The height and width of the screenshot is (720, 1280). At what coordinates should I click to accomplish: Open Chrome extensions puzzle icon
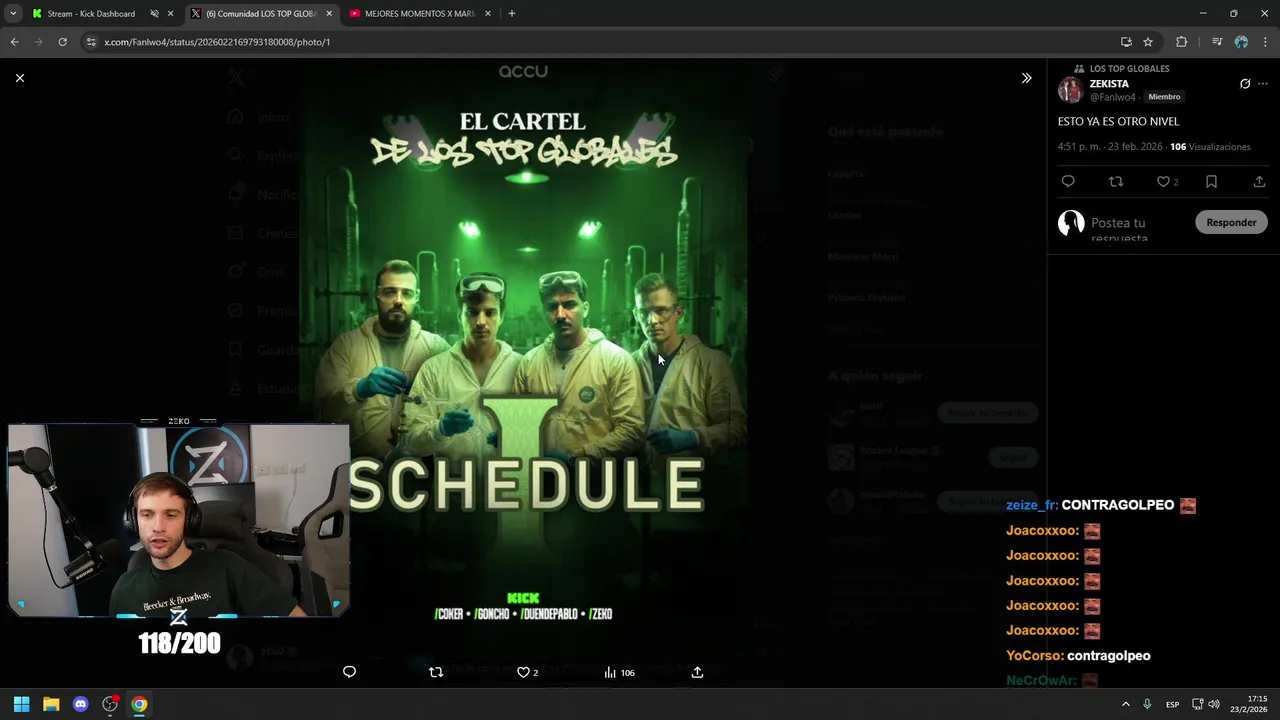1181,42
